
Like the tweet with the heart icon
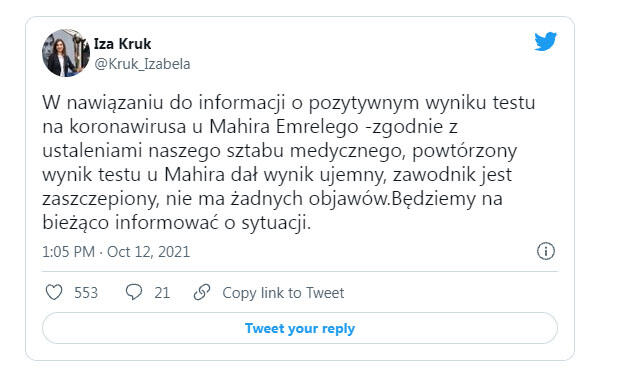click(54, 292)
